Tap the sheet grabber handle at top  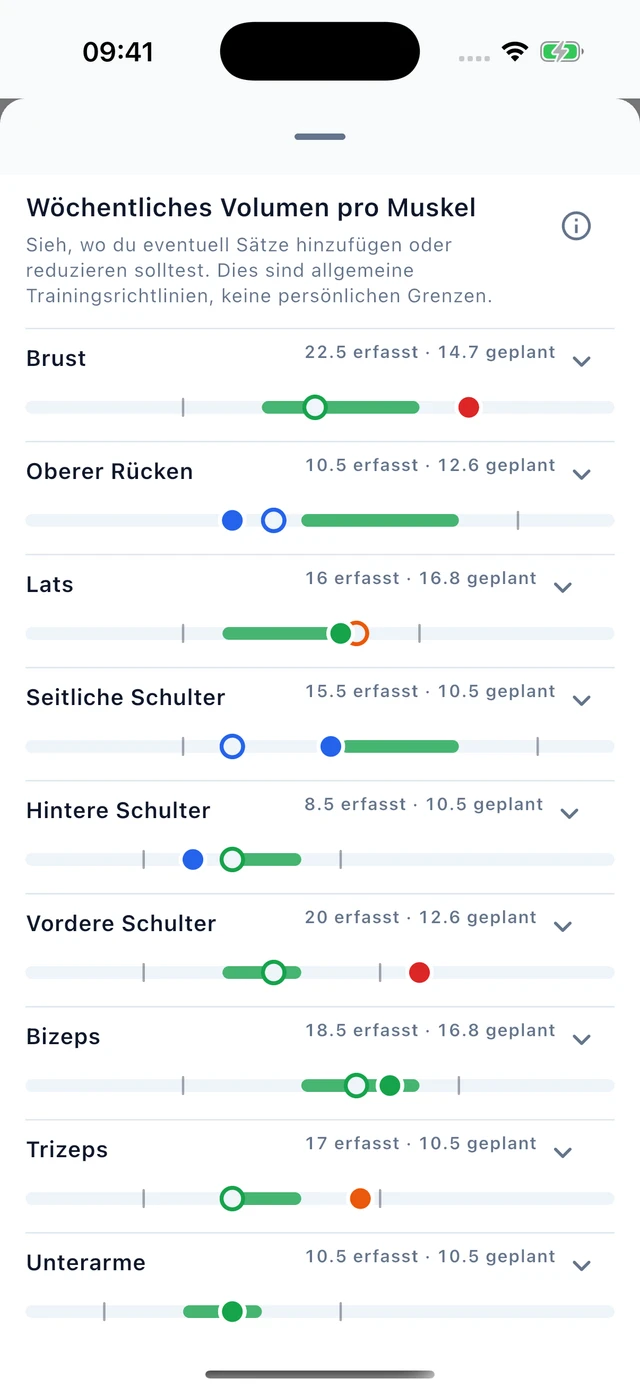coord(320,137)
